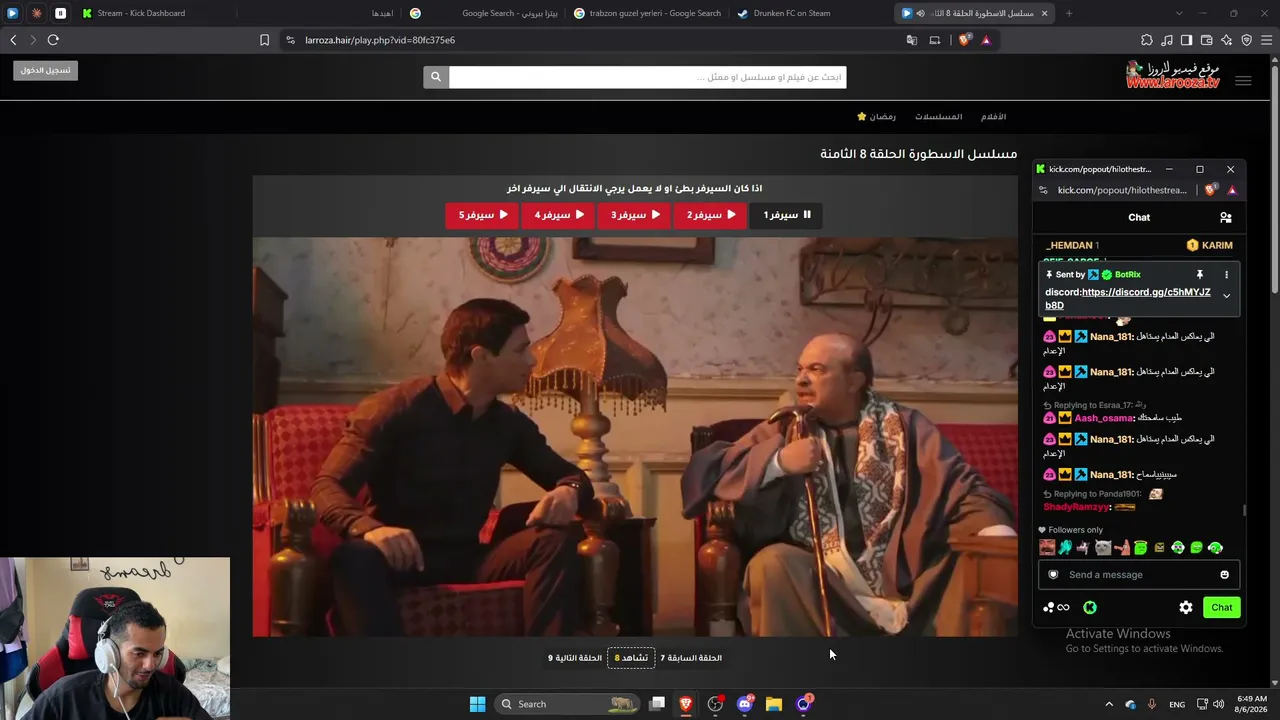
Task: Unpin the BotRix pinned message
Action: 1200,274
